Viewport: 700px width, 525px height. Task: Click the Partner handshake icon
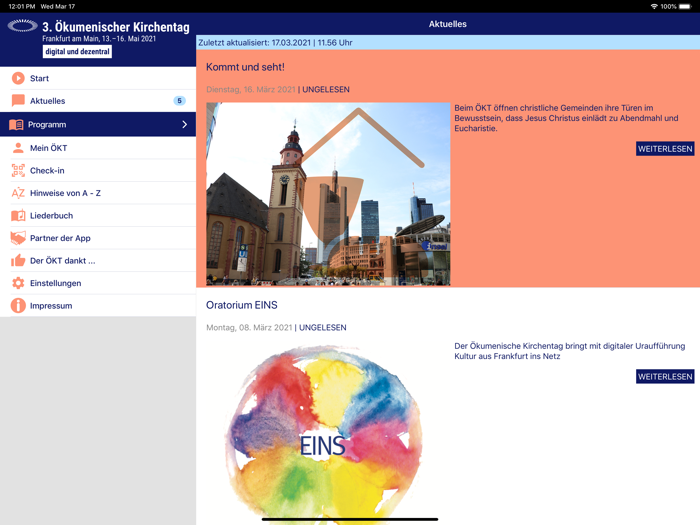point(18,238)
